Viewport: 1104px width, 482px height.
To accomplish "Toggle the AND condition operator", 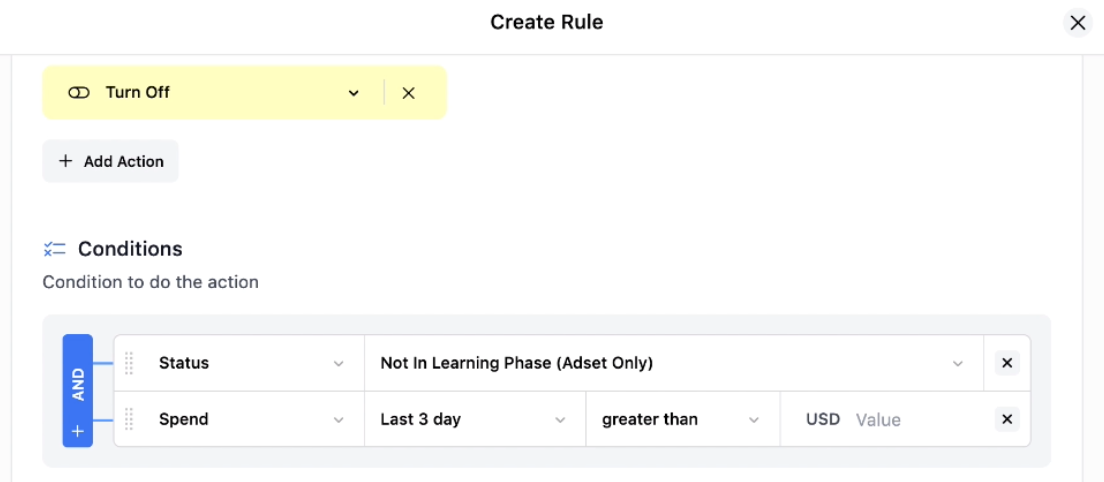I will click(77, 384).
